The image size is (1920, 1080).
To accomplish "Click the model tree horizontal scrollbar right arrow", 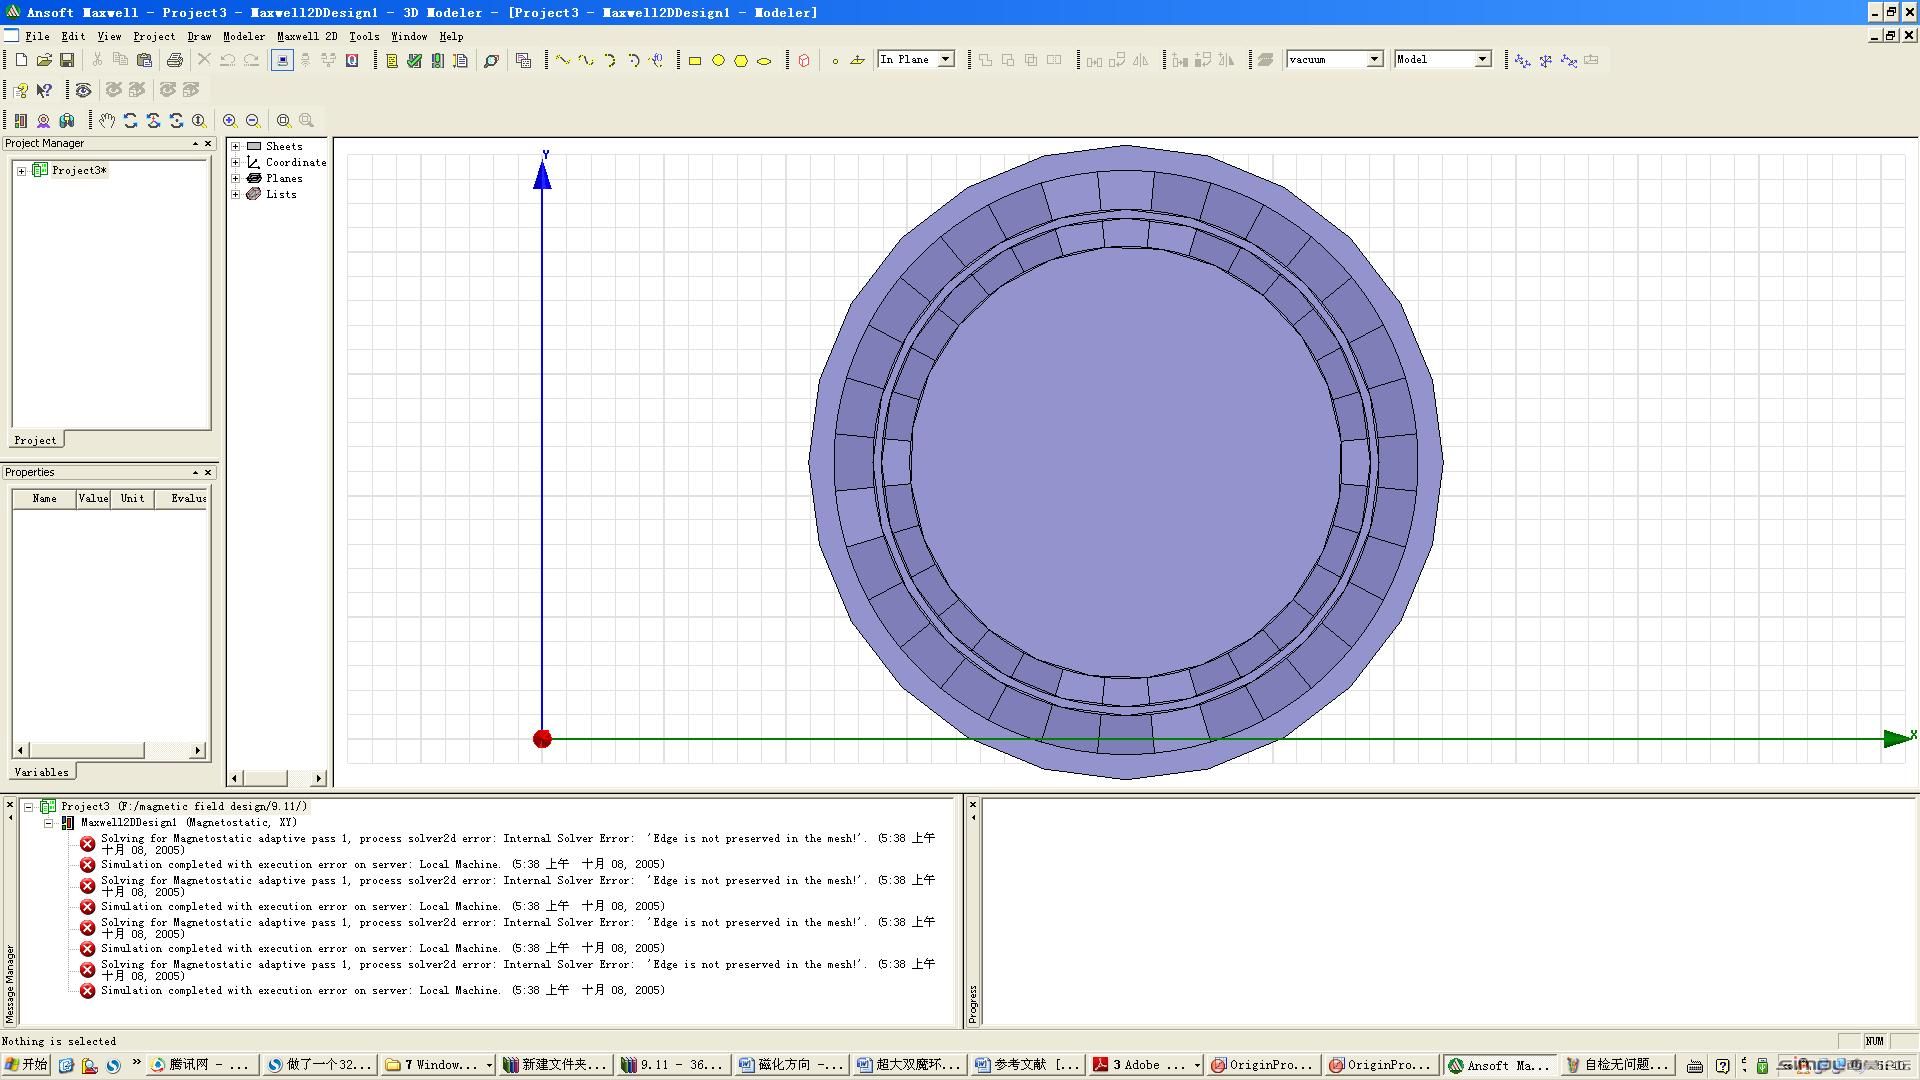I will pyautogui.click(x=318, y=778).
